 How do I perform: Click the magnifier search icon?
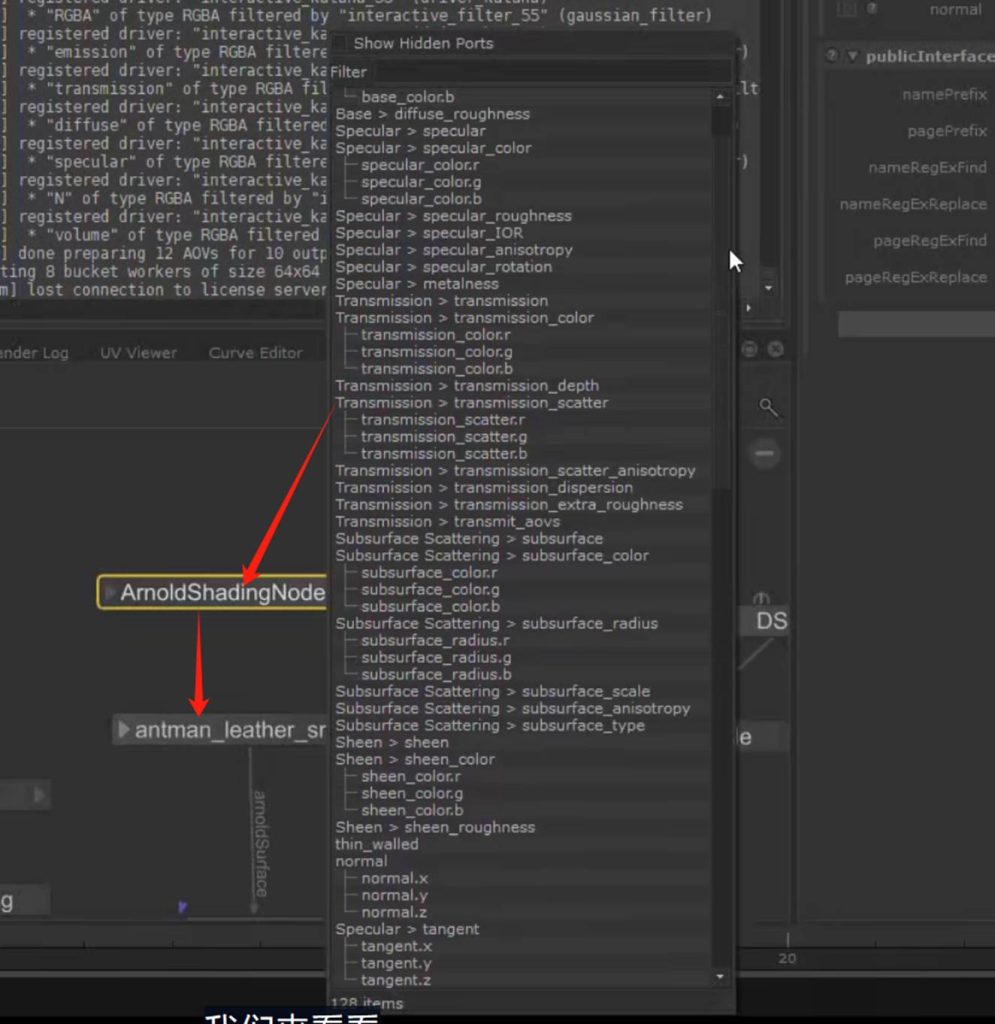[767, 407]
